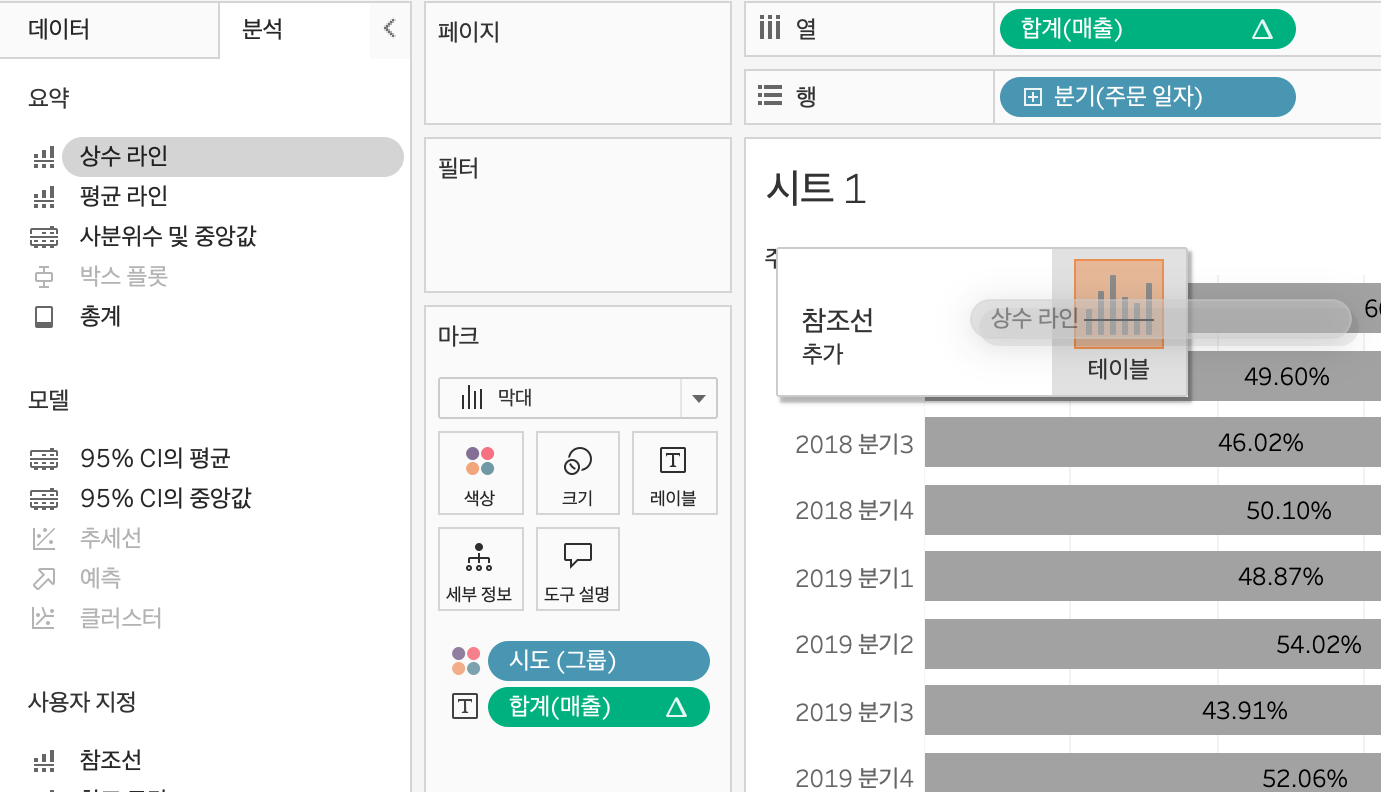Click the 박스 플롯 icon

click(x=44, y=277)
